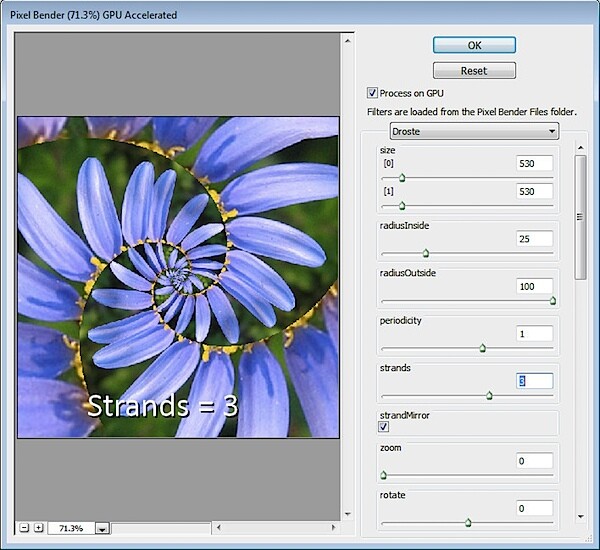Click the 'Filters are loaded from' info text
This screenshot has height=550, width=600.
pos(471,112)
